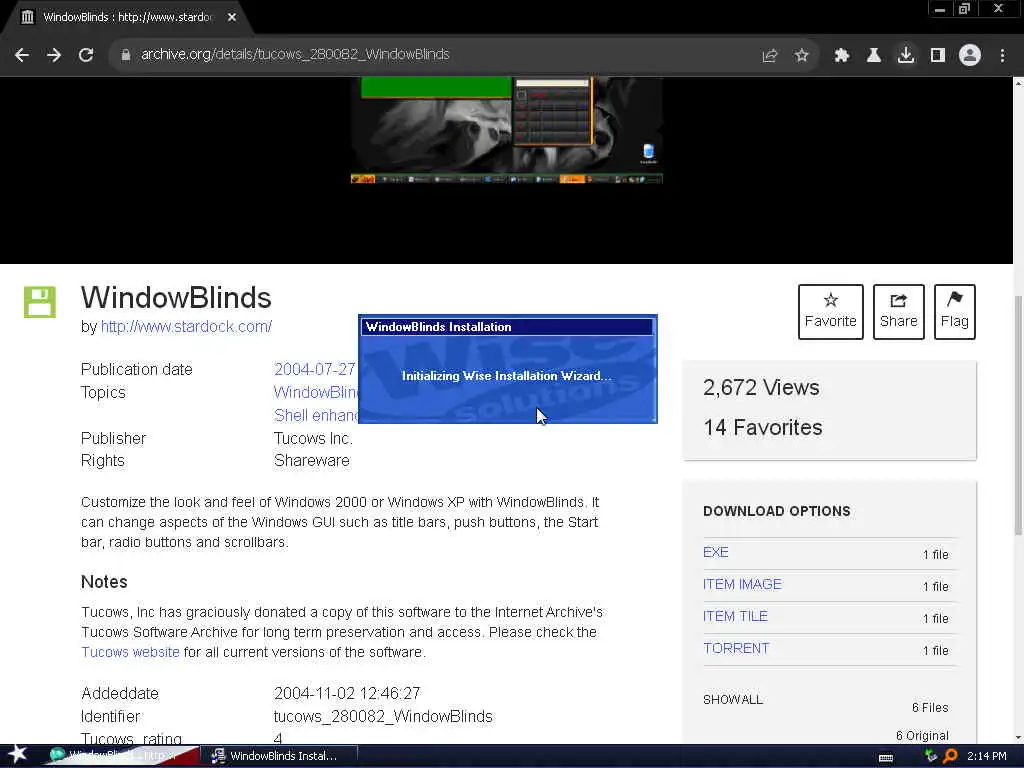1024x768 pixels.
Task: Share this archive item
Action: coord(899,312)
